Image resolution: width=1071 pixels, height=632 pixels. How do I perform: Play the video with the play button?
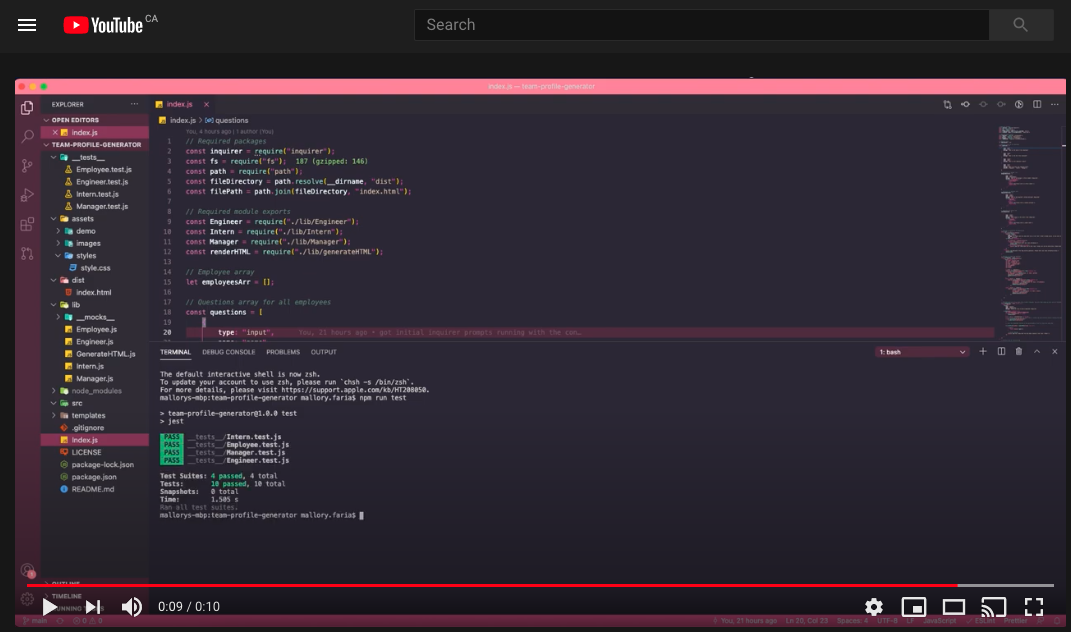pos(50,607)
